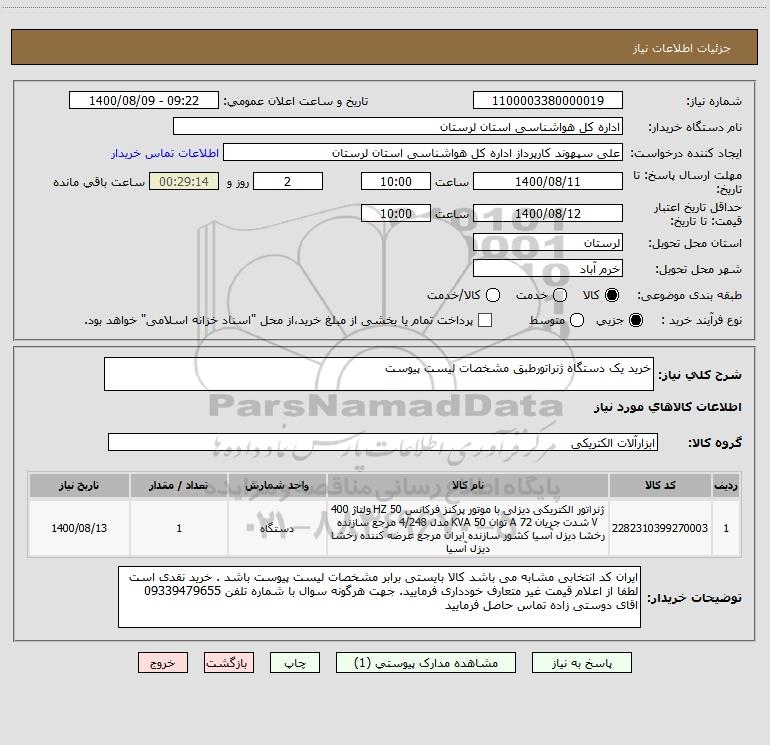Image resolution: width=770 pixels, height=745 pixels.
Task: Click the remaining days field showing 2
Action: tap(288, 181)
